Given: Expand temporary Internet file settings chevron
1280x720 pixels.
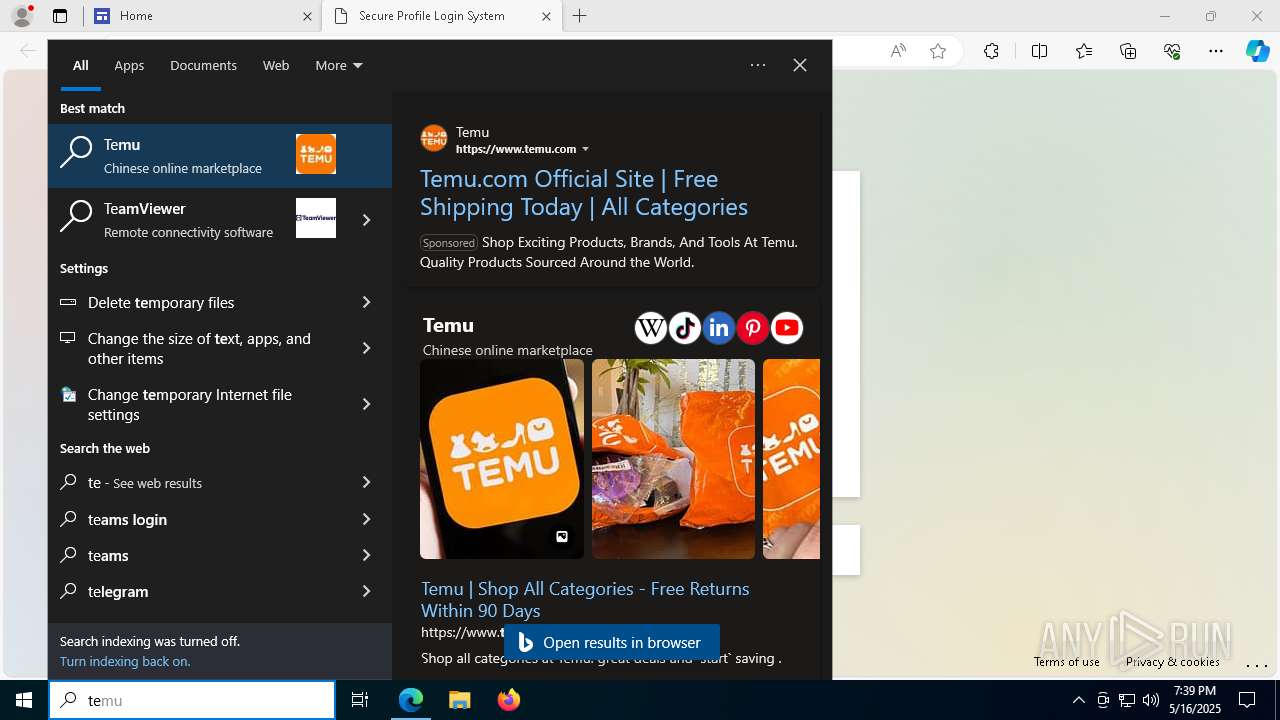Looking at the screenshot, I should click(366, 404).
